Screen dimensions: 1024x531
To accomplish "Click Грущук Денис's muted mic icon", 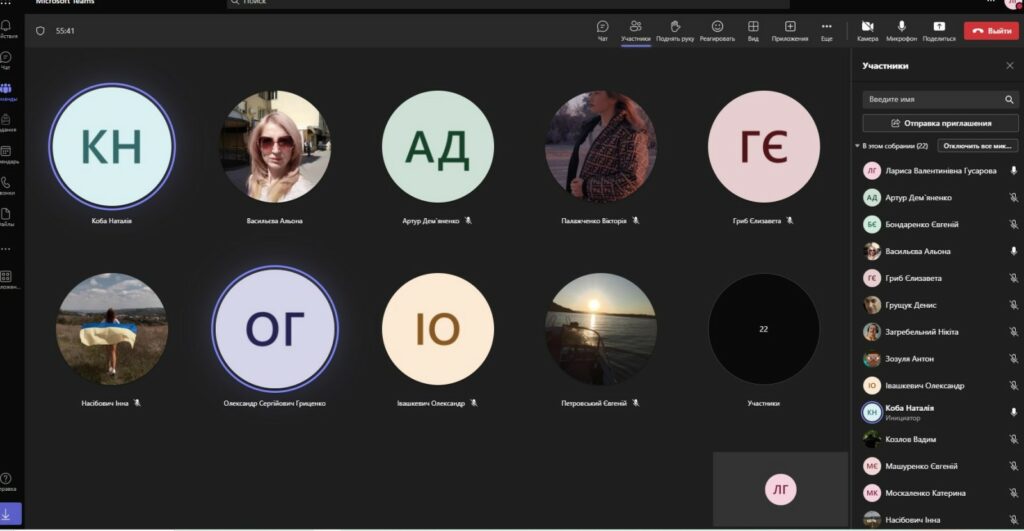I will point(1014,304).
